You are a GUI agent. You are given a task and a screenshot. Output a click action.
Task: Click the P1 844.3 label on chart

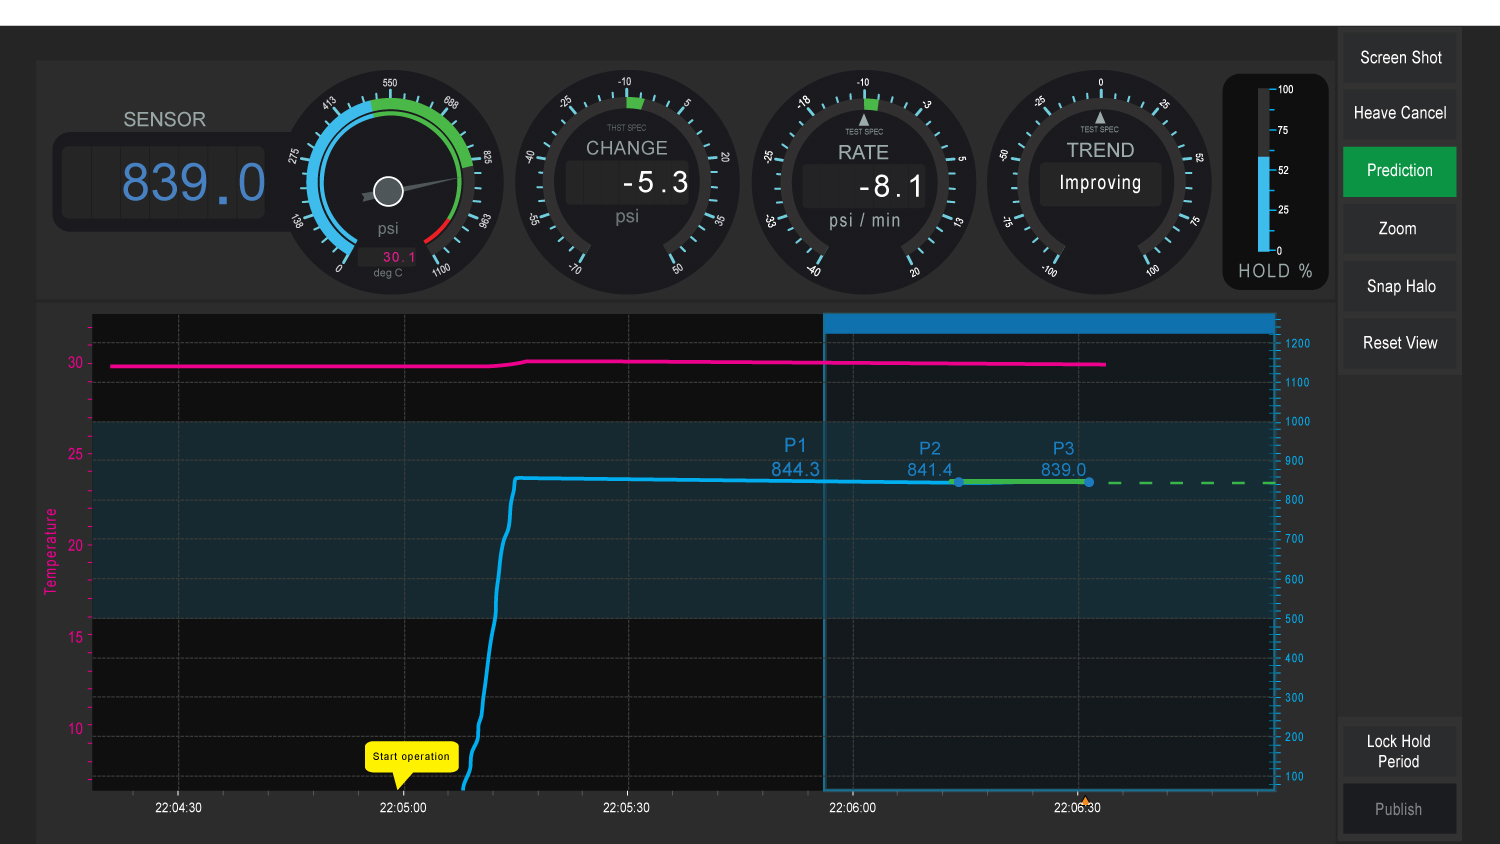coord(795,458)
